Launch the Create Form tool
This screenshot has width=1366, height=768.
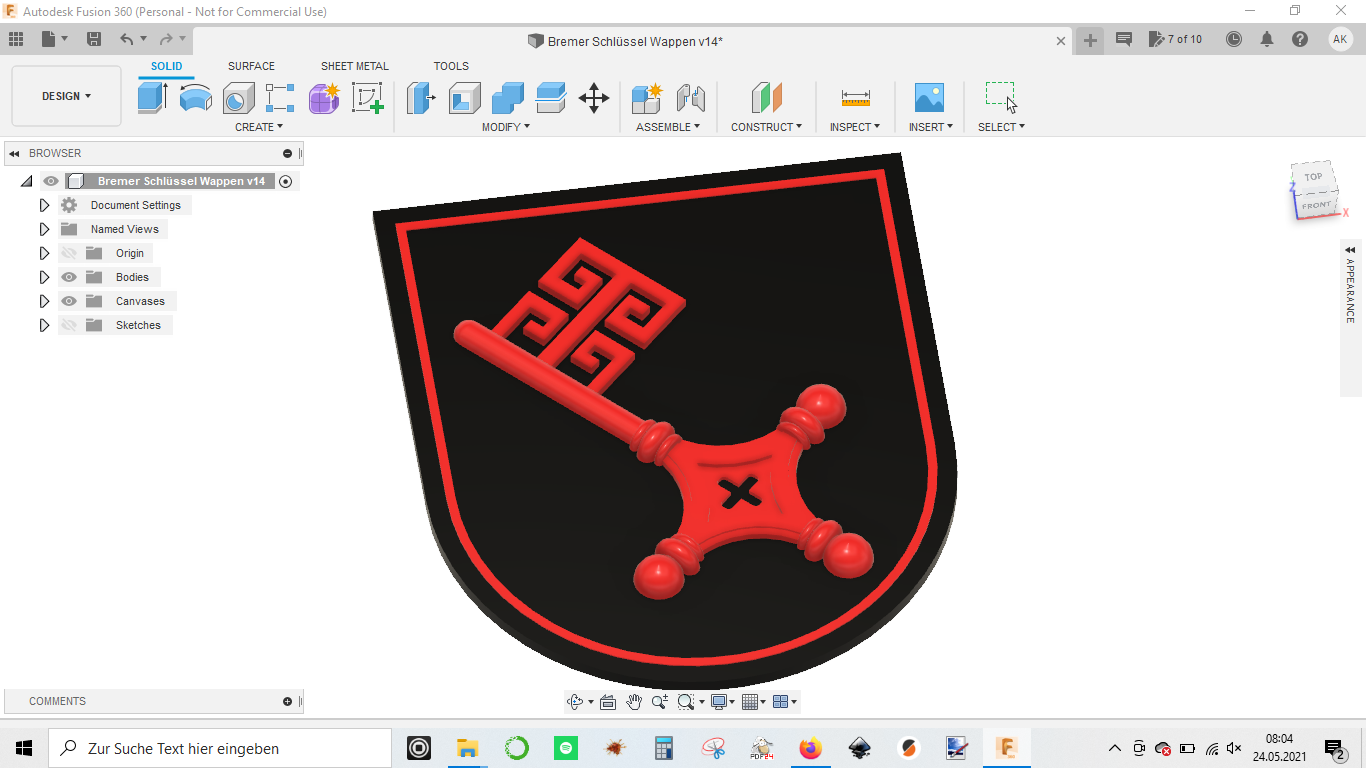[x=323, y=97]
